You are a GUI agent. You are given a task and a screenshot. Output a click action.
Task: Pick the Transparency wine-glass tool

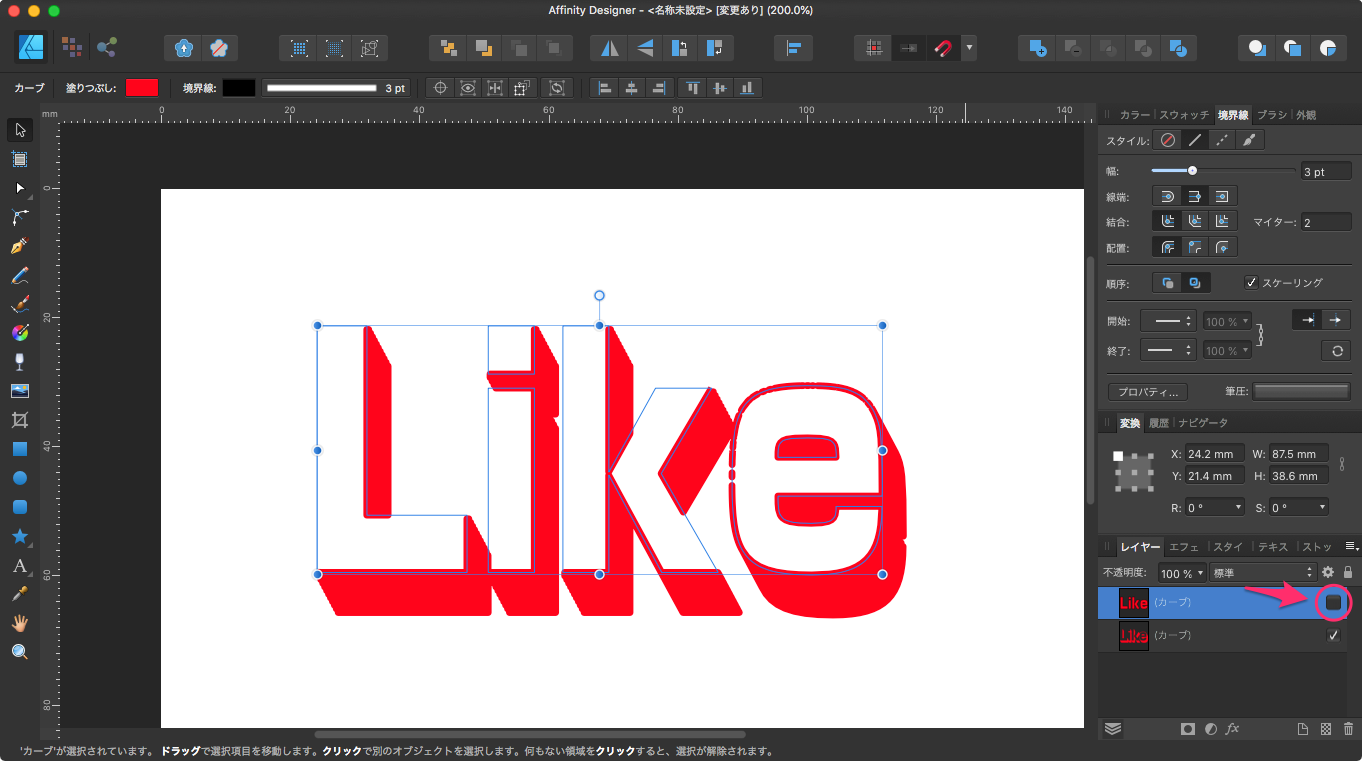(x=19, y=362)
